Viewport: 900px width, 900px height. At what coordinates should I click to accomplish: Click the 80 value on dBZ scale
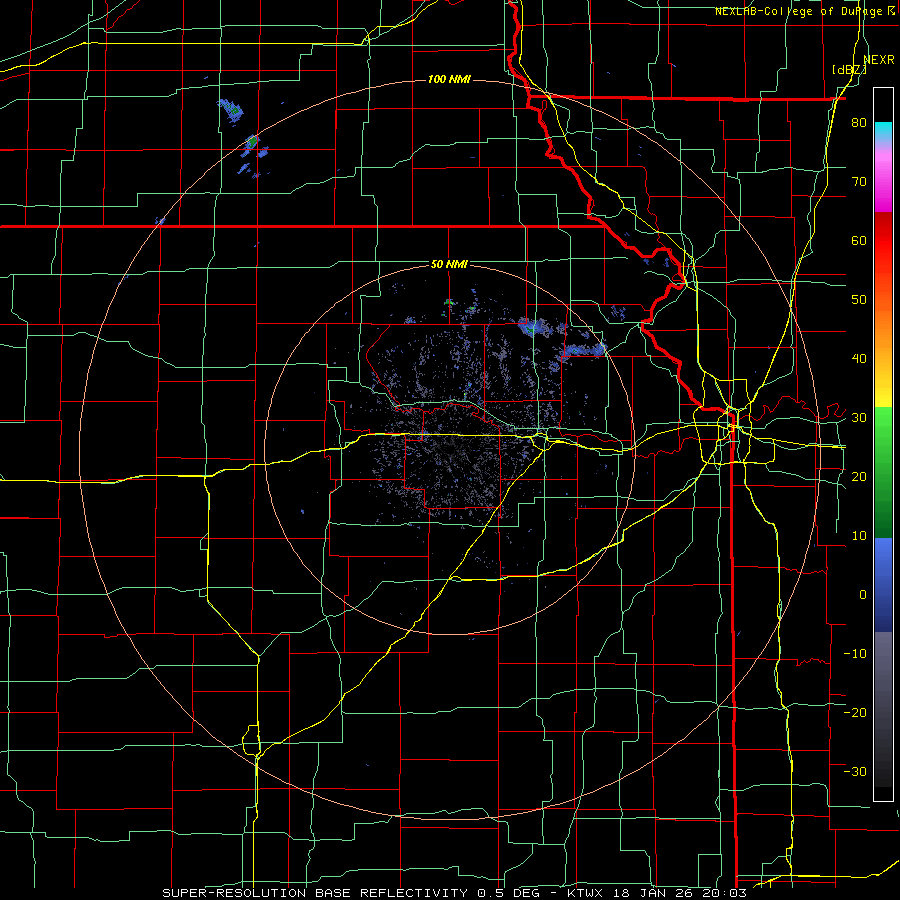point(859,123)
